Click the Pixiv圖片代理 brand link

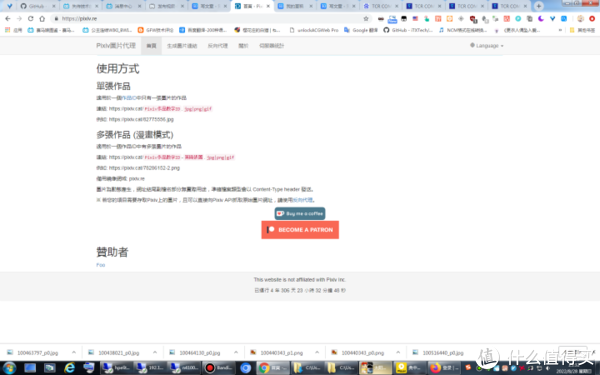[116, 46]
